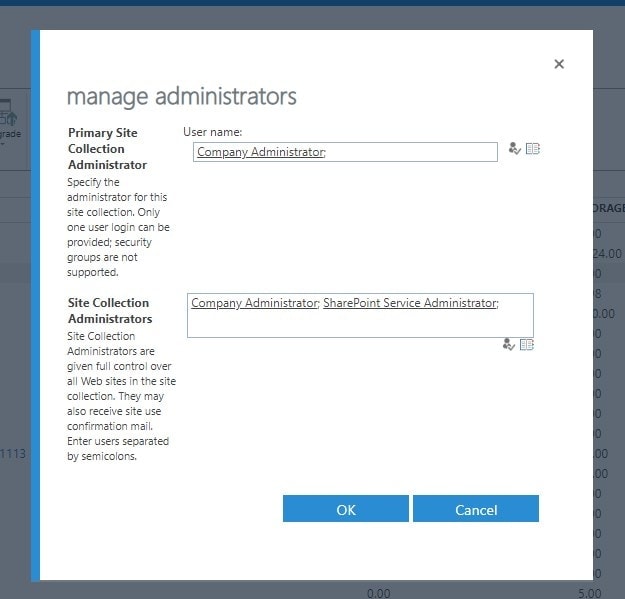This screenshot has height=599, width=625.
Task: Click the 24.00 storage value behind dialog
Action: point(607,254)
